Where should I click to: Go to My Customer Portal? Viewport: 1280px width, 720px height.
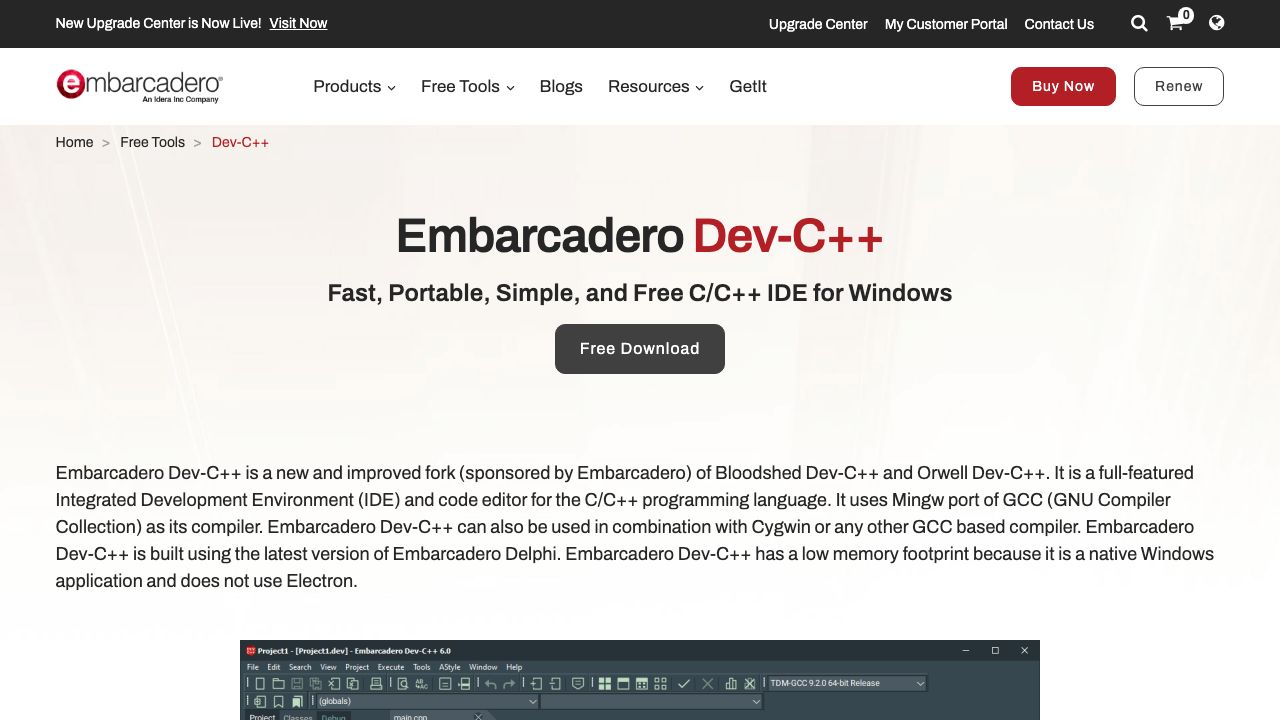point(946,24)
